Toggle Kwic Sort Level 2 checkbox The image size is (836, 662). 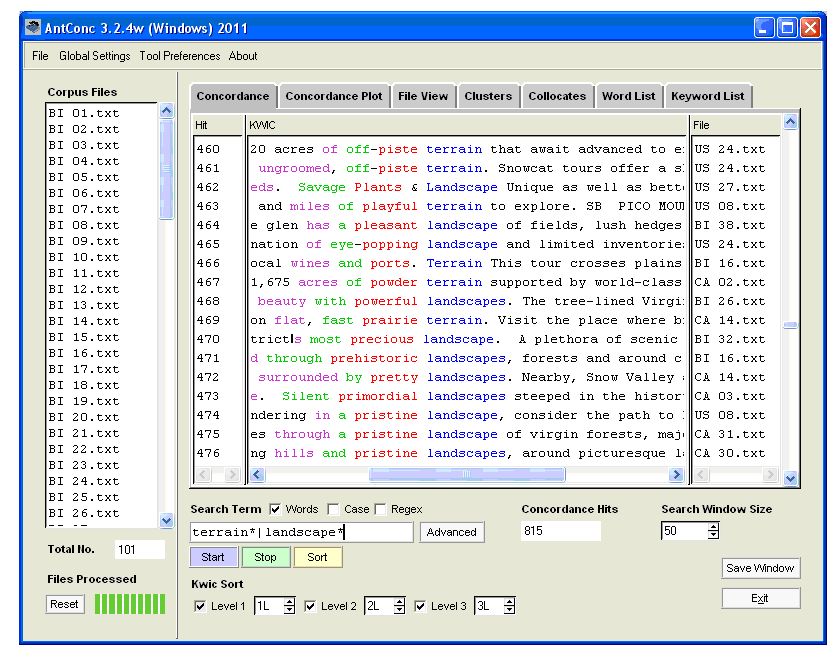pos(310,606)
